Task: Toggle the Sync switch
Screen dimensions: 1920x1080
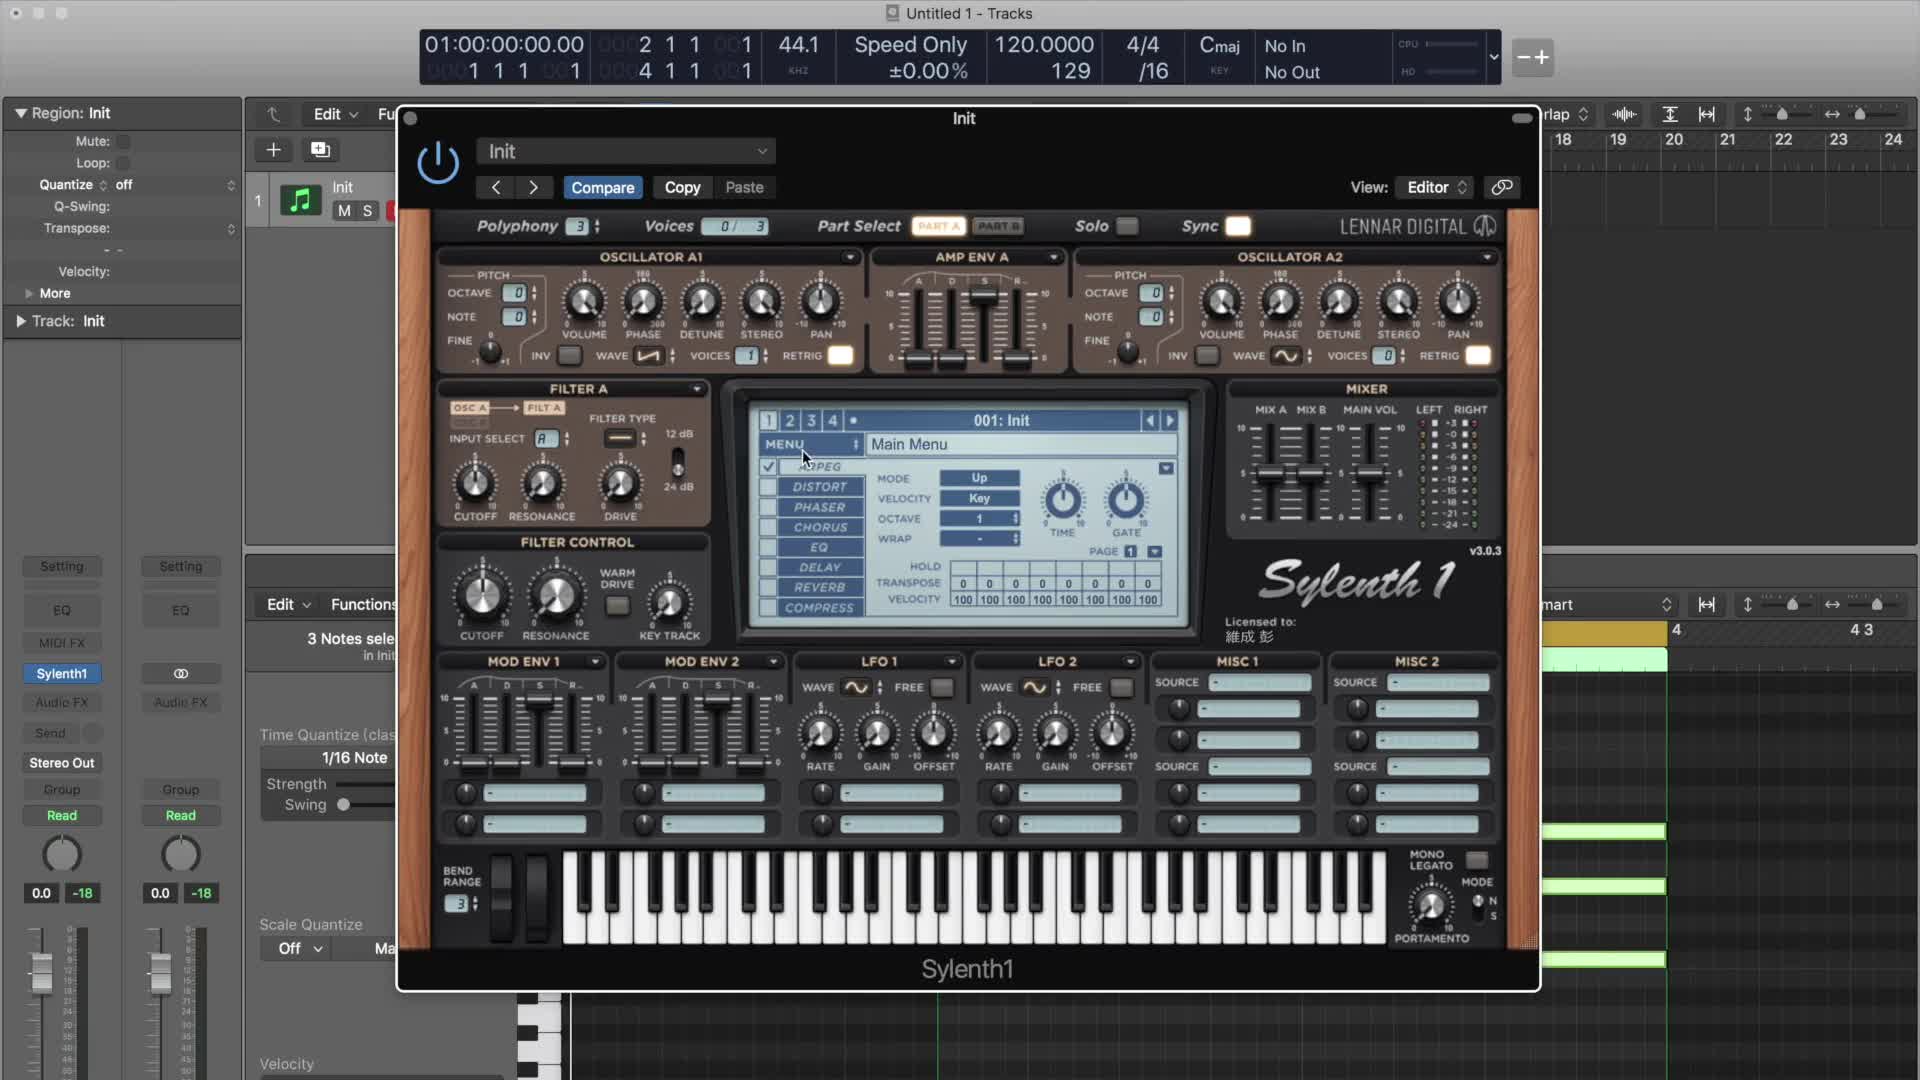Action: 1238,226
